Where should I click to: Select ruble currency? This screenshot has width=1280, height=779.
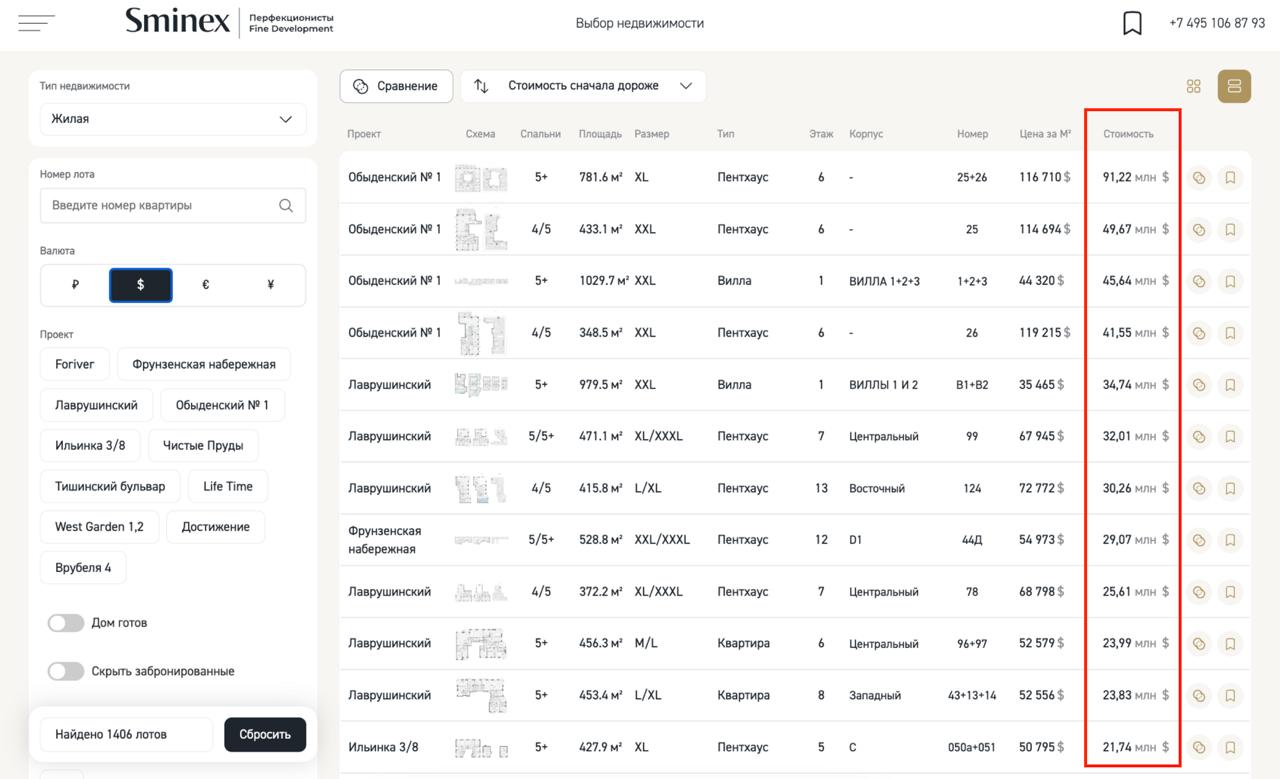click(x=75, y=285)
